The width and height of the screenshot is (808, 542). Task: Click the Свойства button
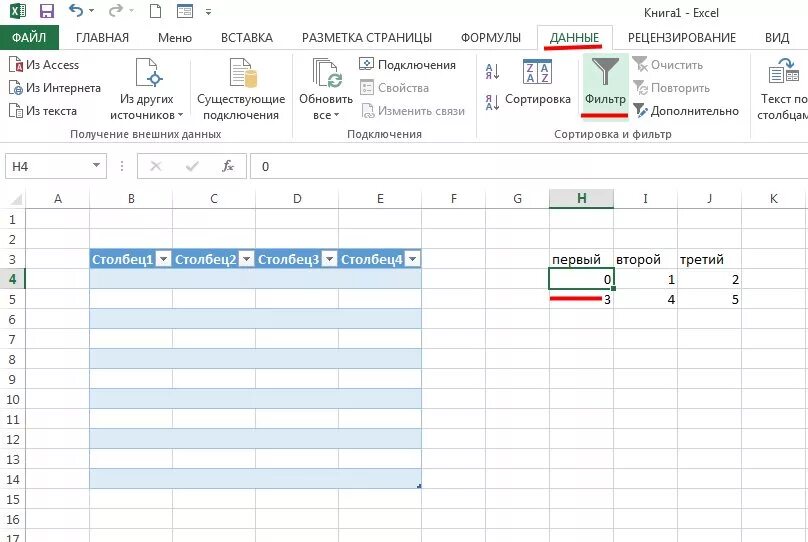click(x=394, y=88)
